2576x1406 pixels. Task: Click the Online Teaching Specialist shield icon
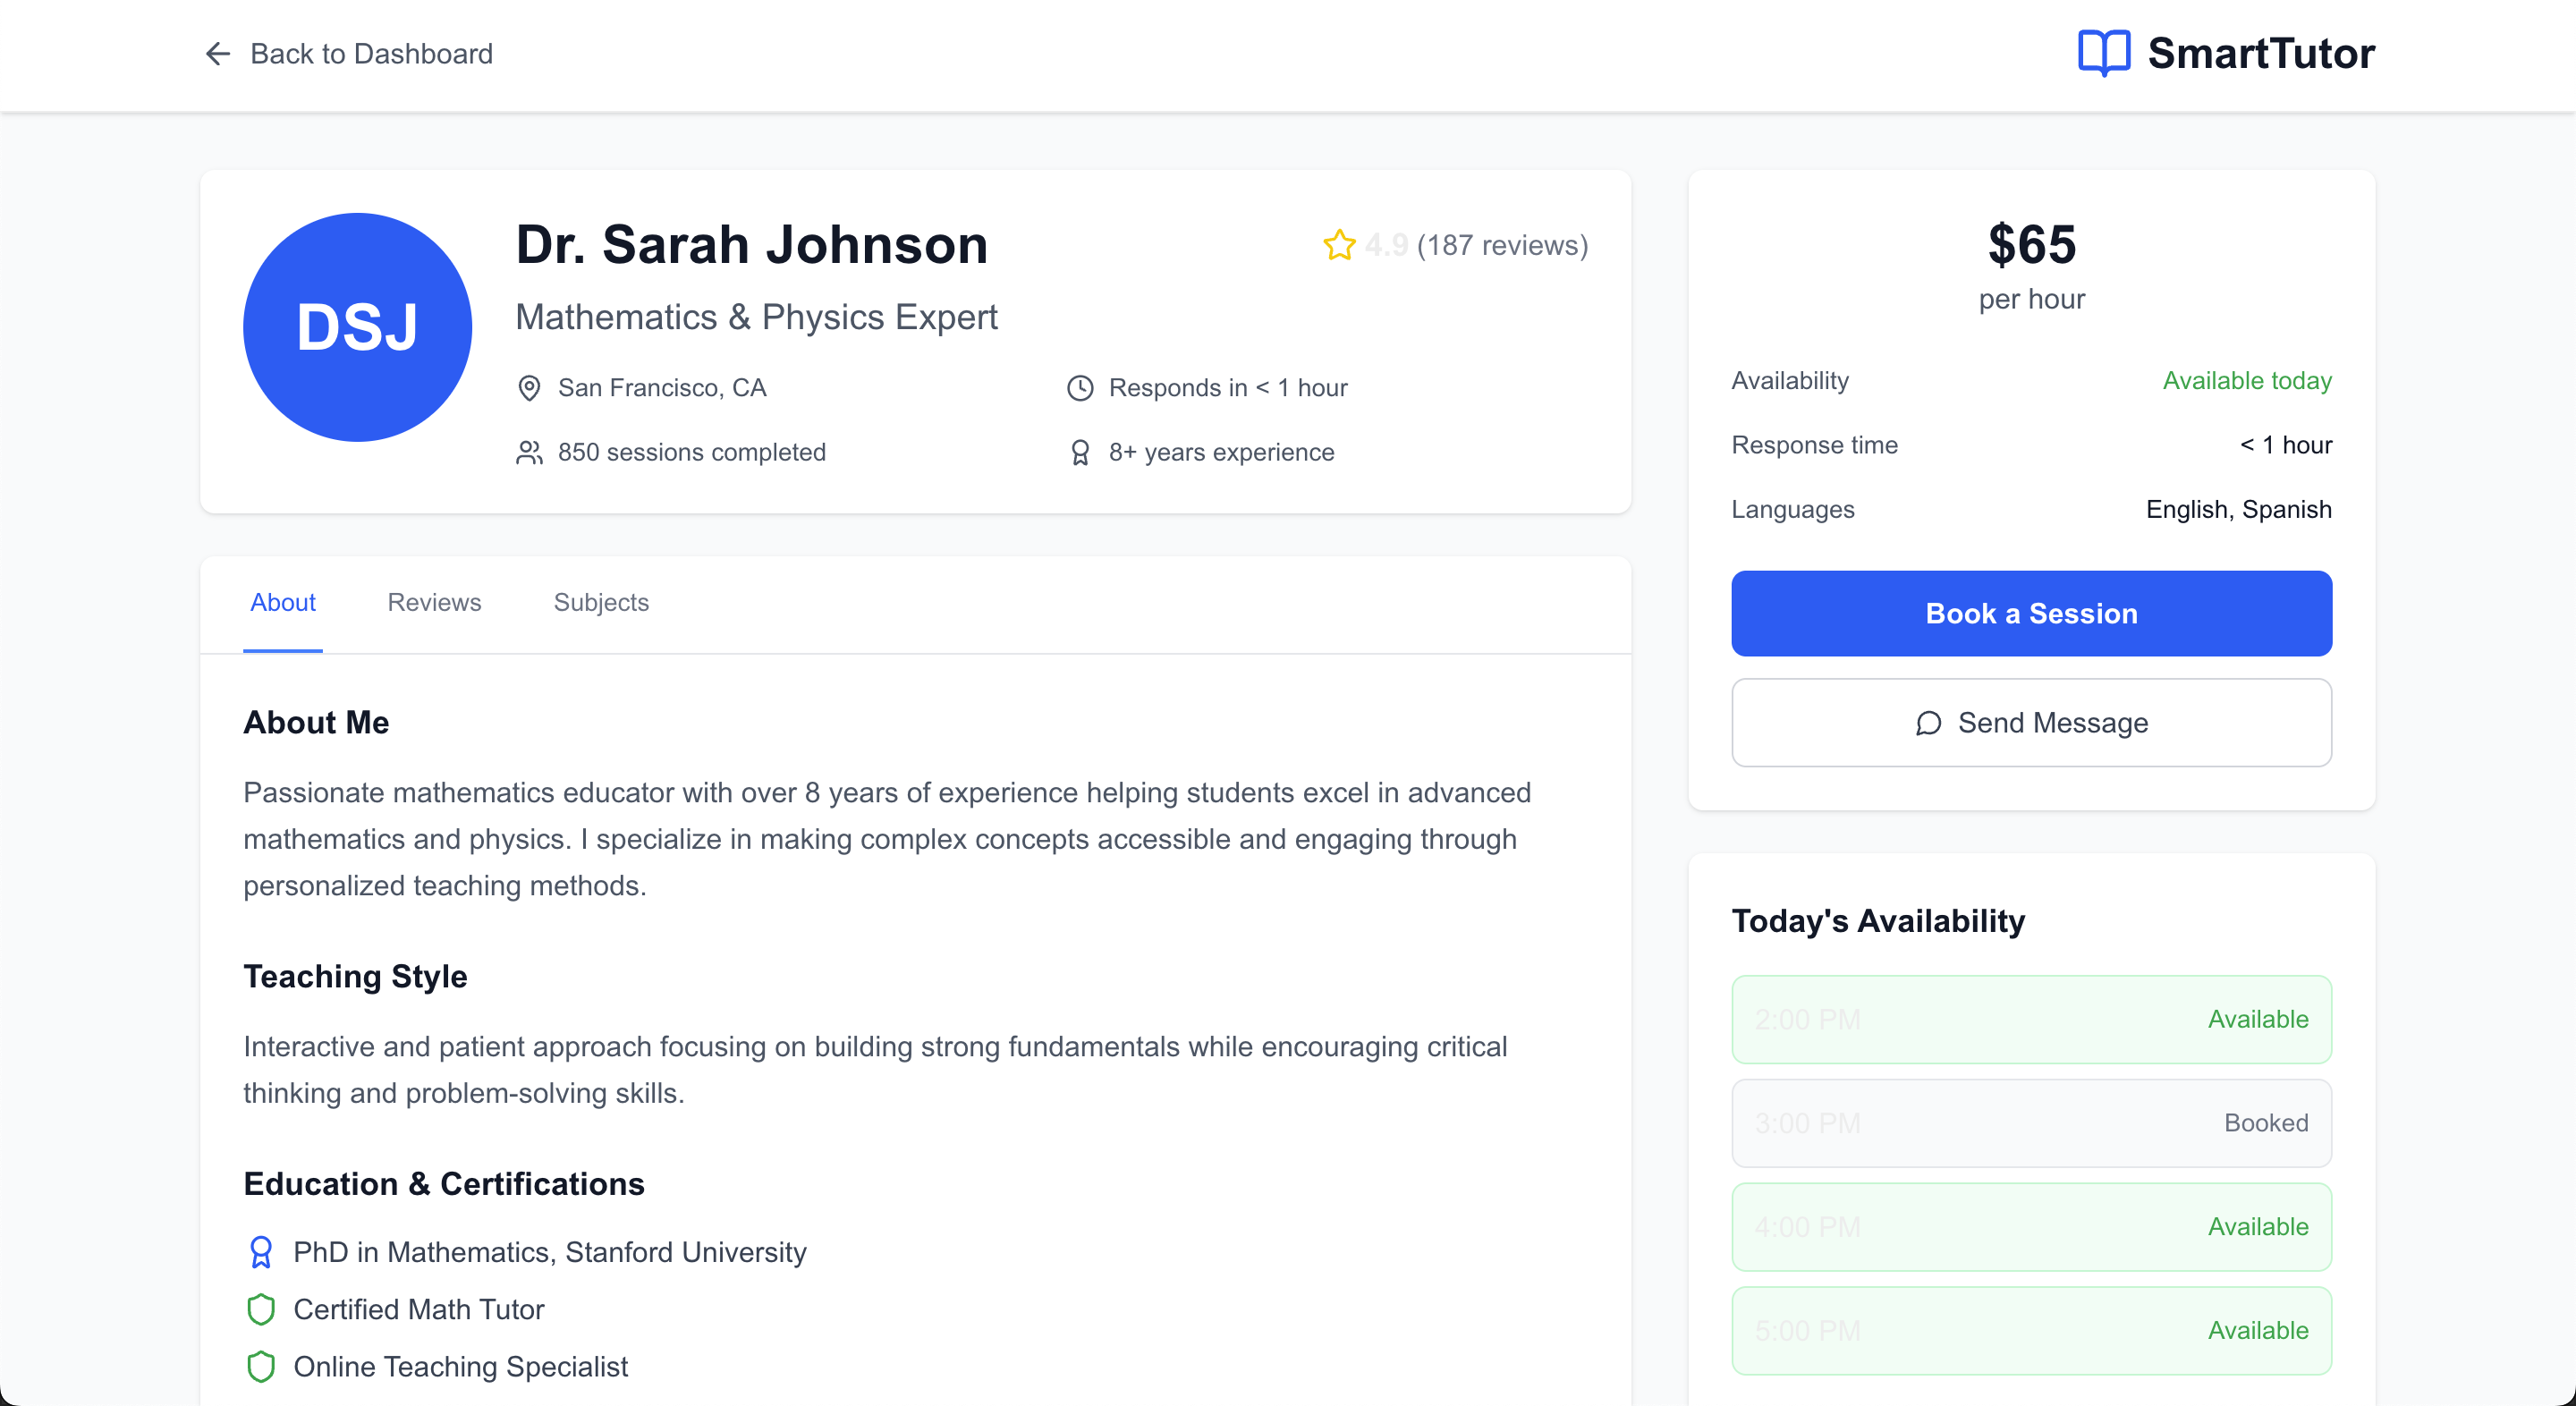[x=261, y=1366]
